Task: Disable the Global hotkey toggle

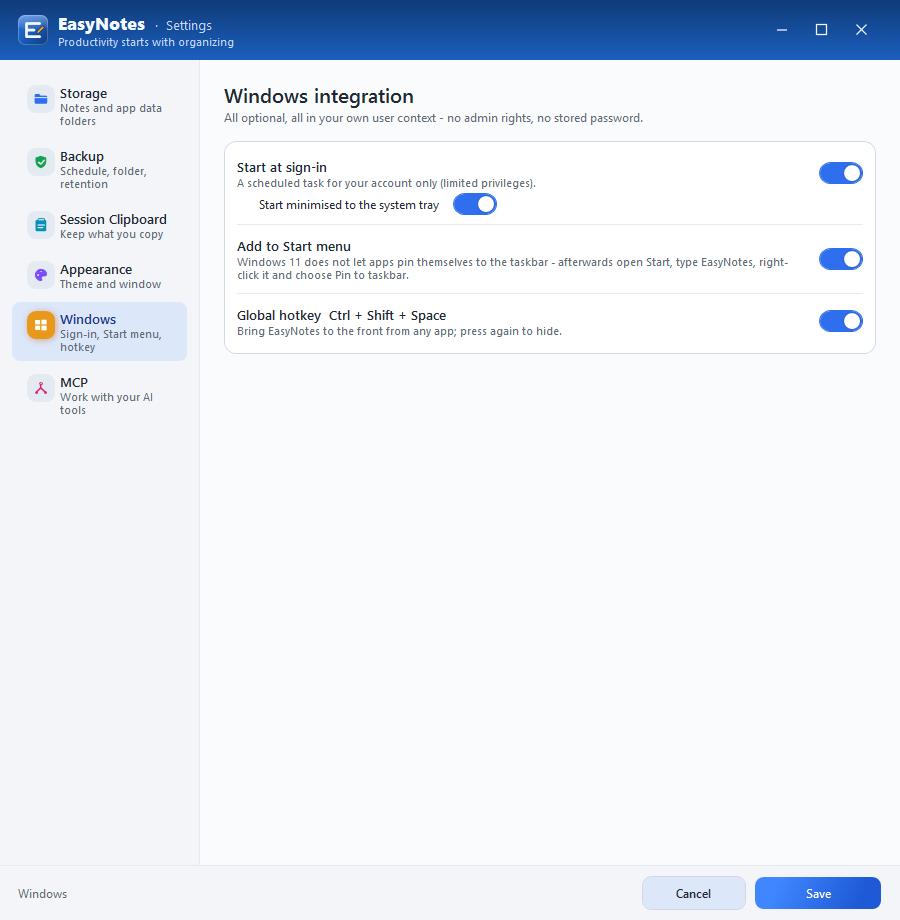Action: click(841, 321)
